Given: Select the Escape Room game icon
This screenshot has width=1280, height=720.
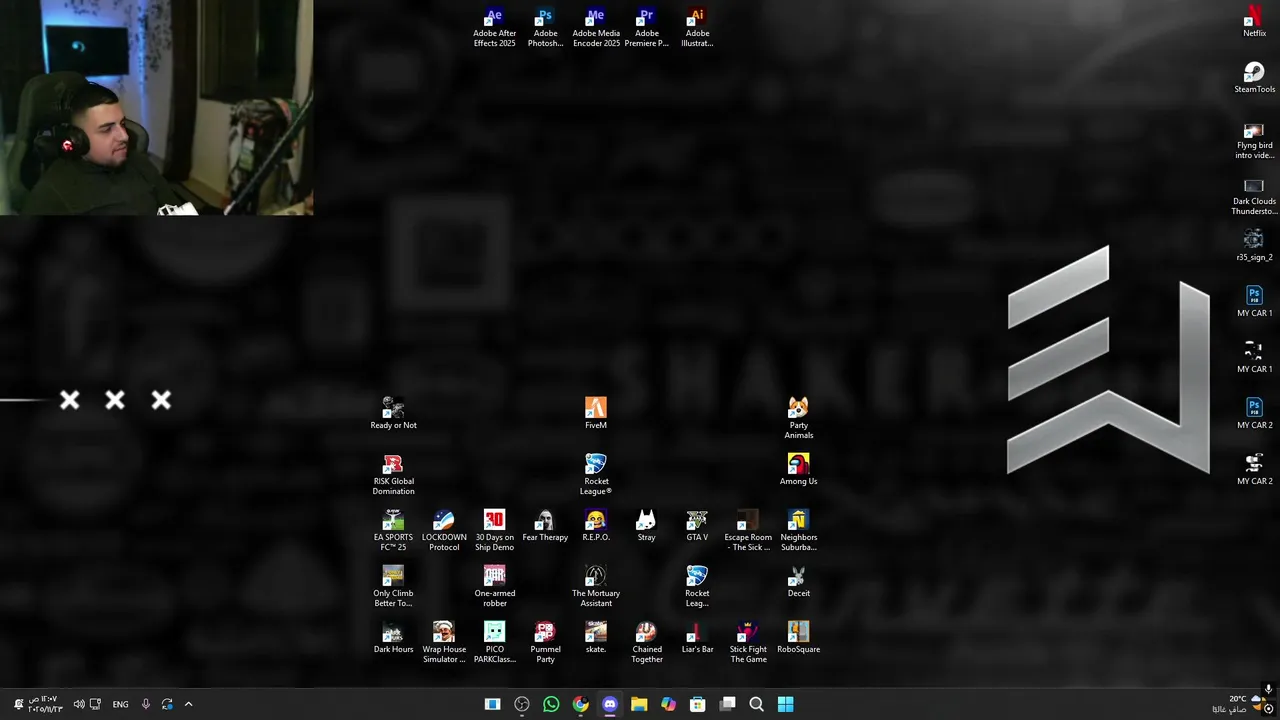Looking at the screenshot, I should 748,531.
